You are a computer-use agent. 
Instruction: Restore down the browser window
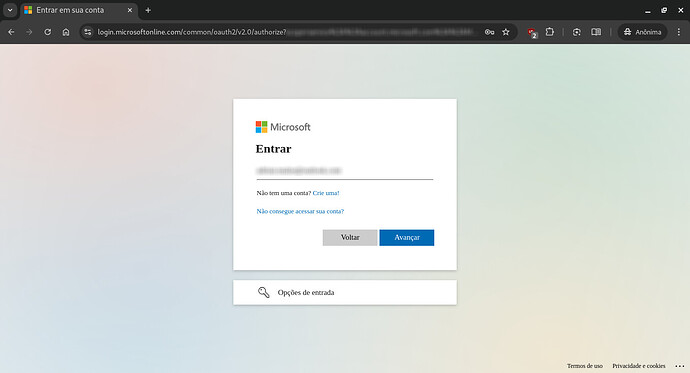pyautogui.click(x=664, y=10)
